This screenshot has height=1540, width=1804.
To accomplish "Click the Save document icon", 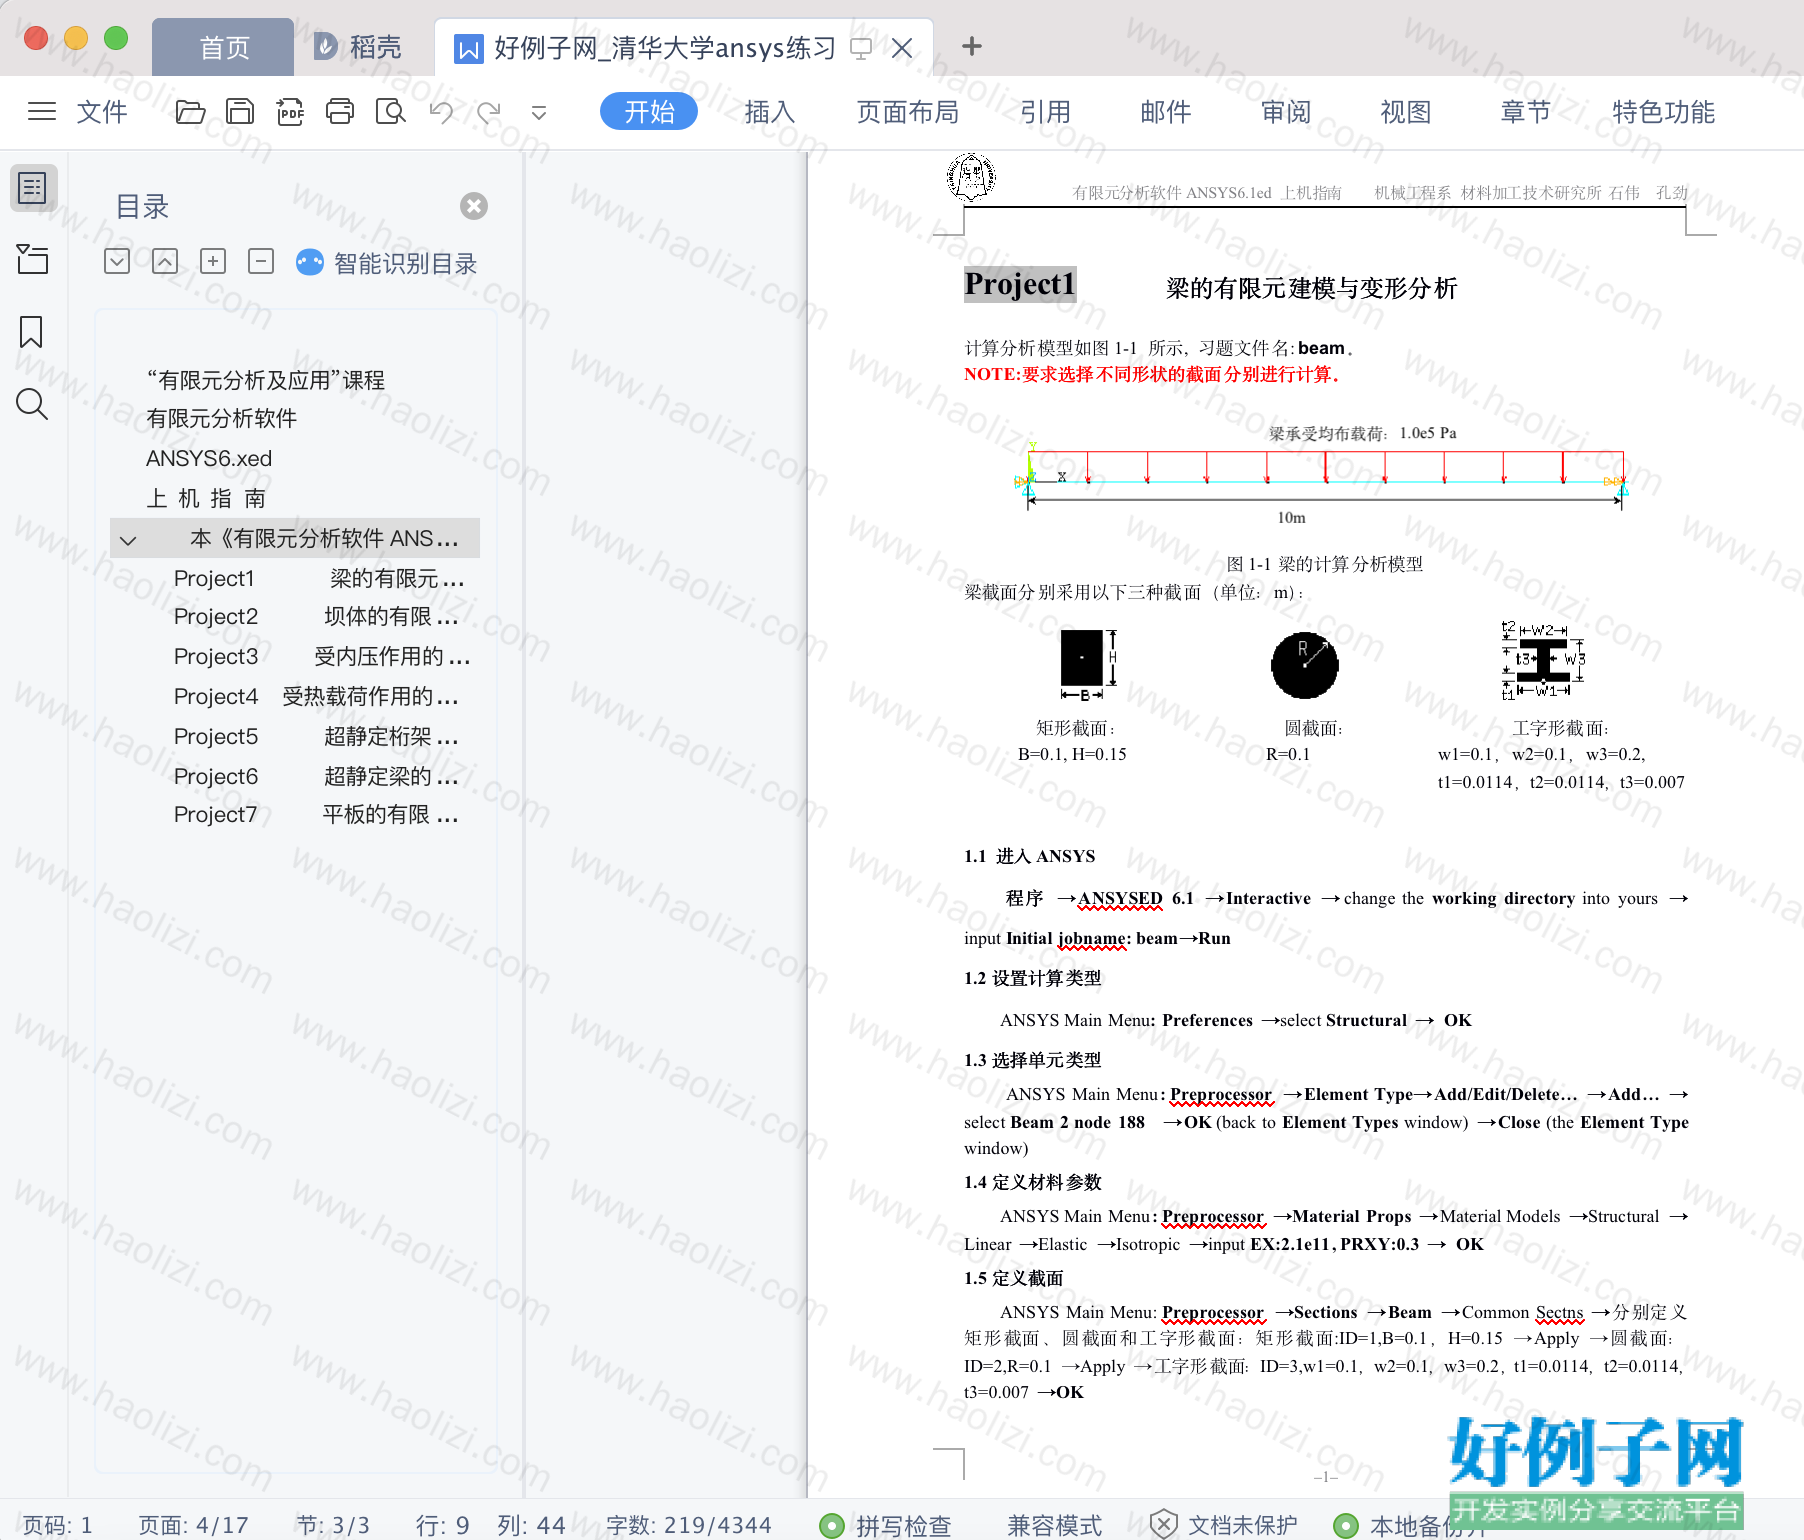I will click(240, 111).
